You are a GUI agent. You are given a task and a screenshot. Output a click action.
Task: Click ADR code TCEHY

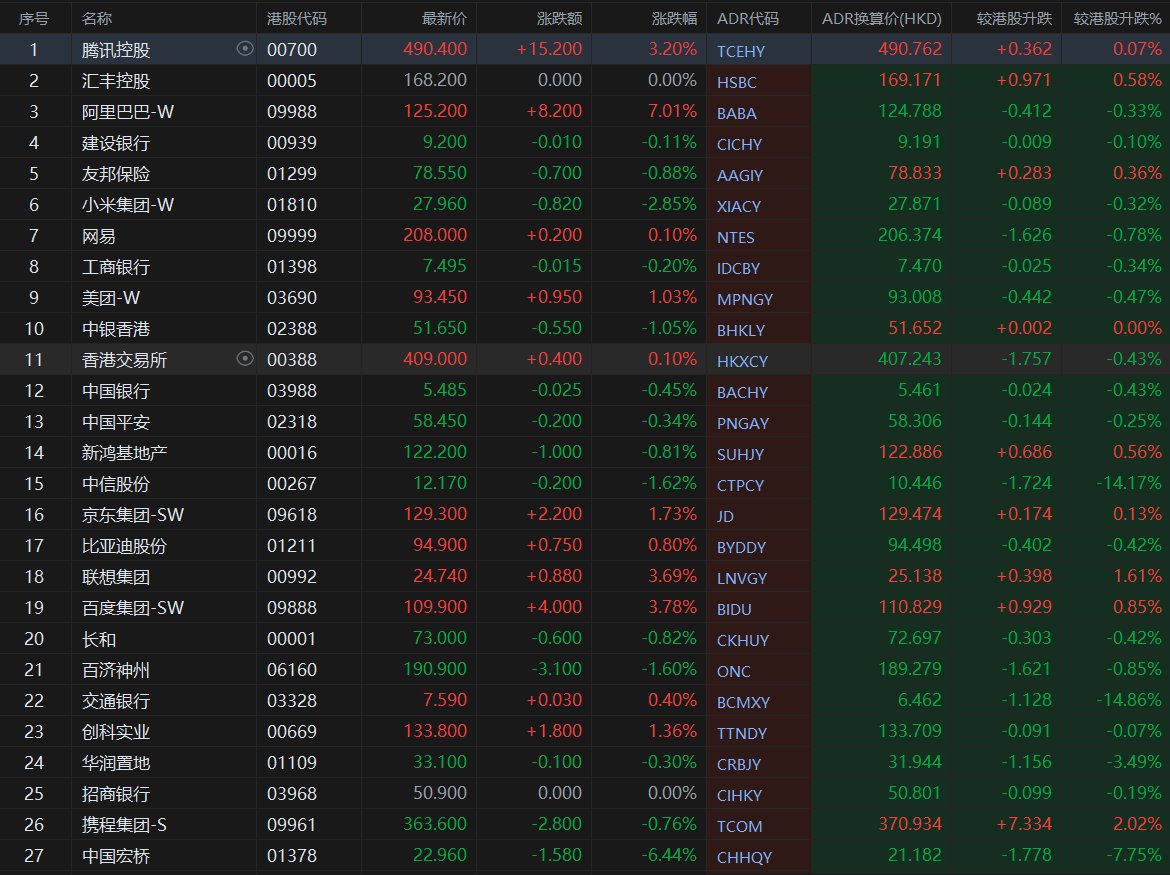(741, 51)
